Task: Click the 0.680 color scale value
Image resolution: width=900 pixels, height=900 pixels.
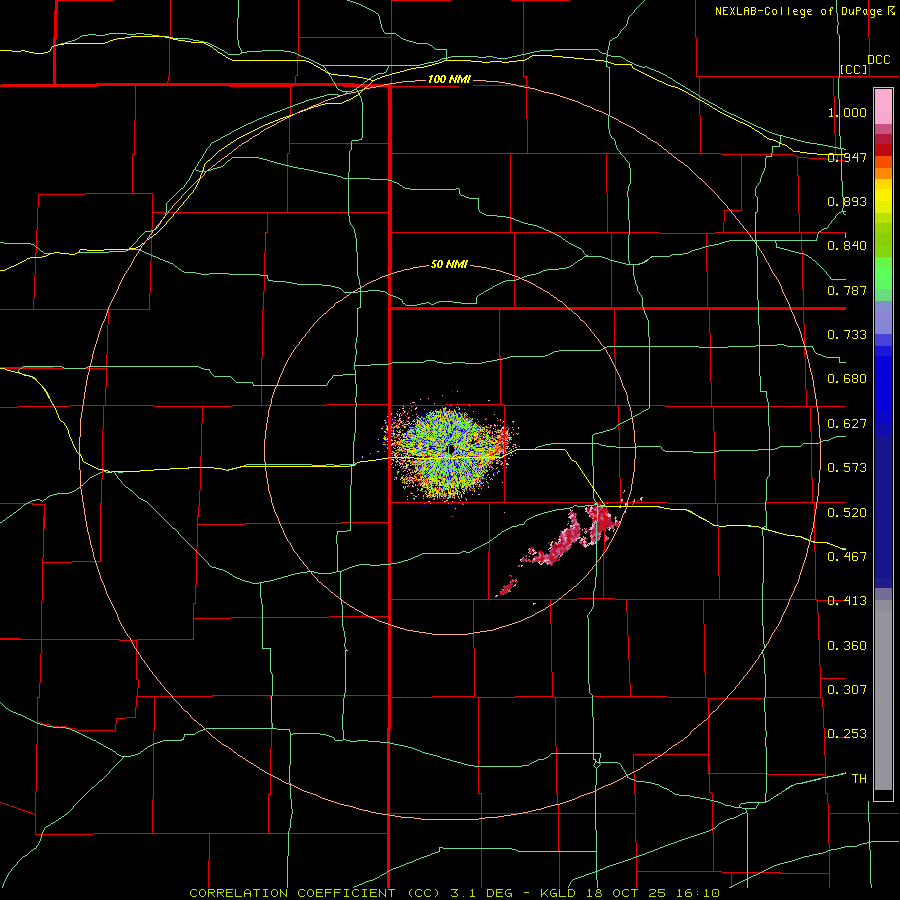Action: tap(847, 379)
